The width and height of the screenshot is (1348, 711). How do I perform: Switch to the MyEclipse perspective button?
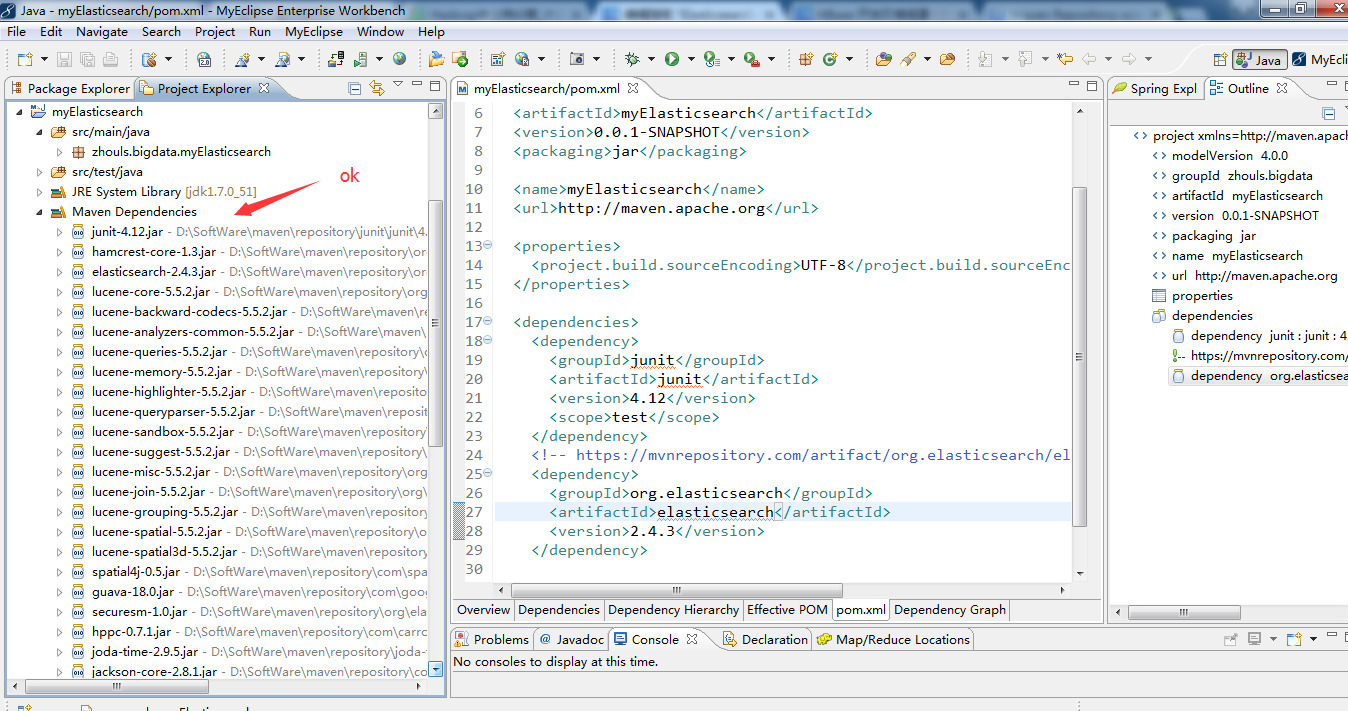[x=1320, y=60]
